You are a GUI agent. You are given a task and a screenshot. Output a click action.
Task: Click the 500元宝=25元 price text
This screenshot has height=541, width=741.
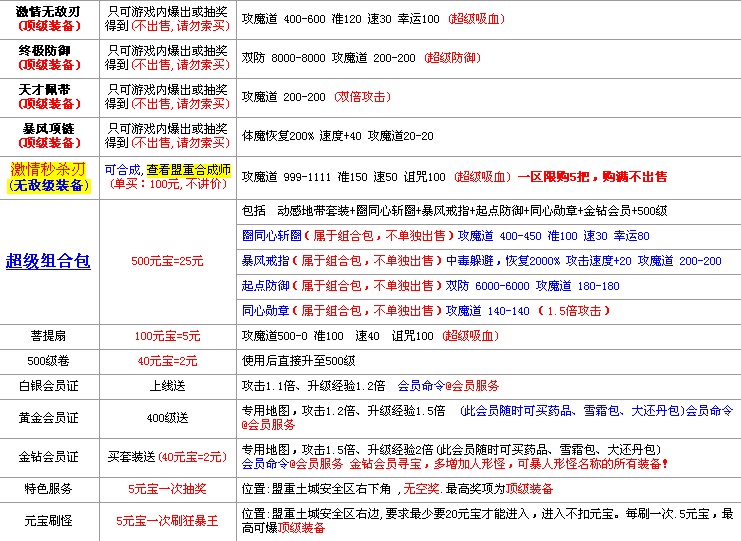click(x=167, y=261)
